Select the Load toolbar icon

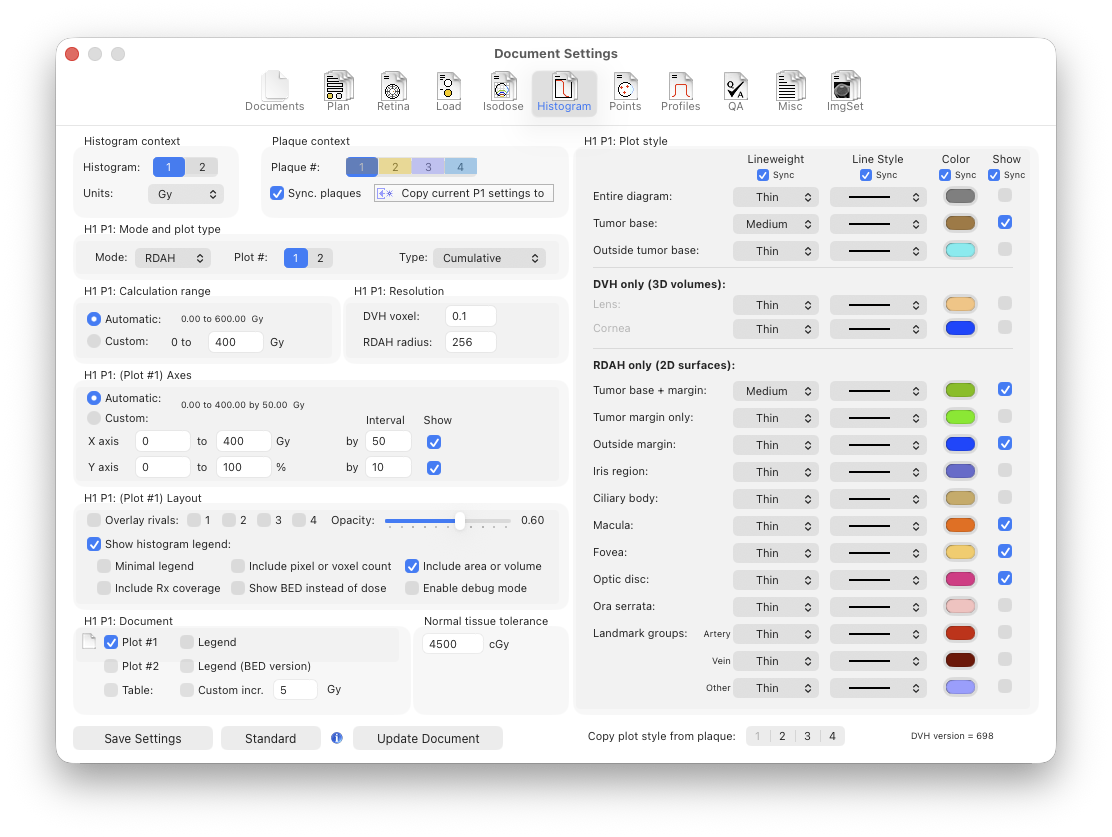[x=448, y=91]
